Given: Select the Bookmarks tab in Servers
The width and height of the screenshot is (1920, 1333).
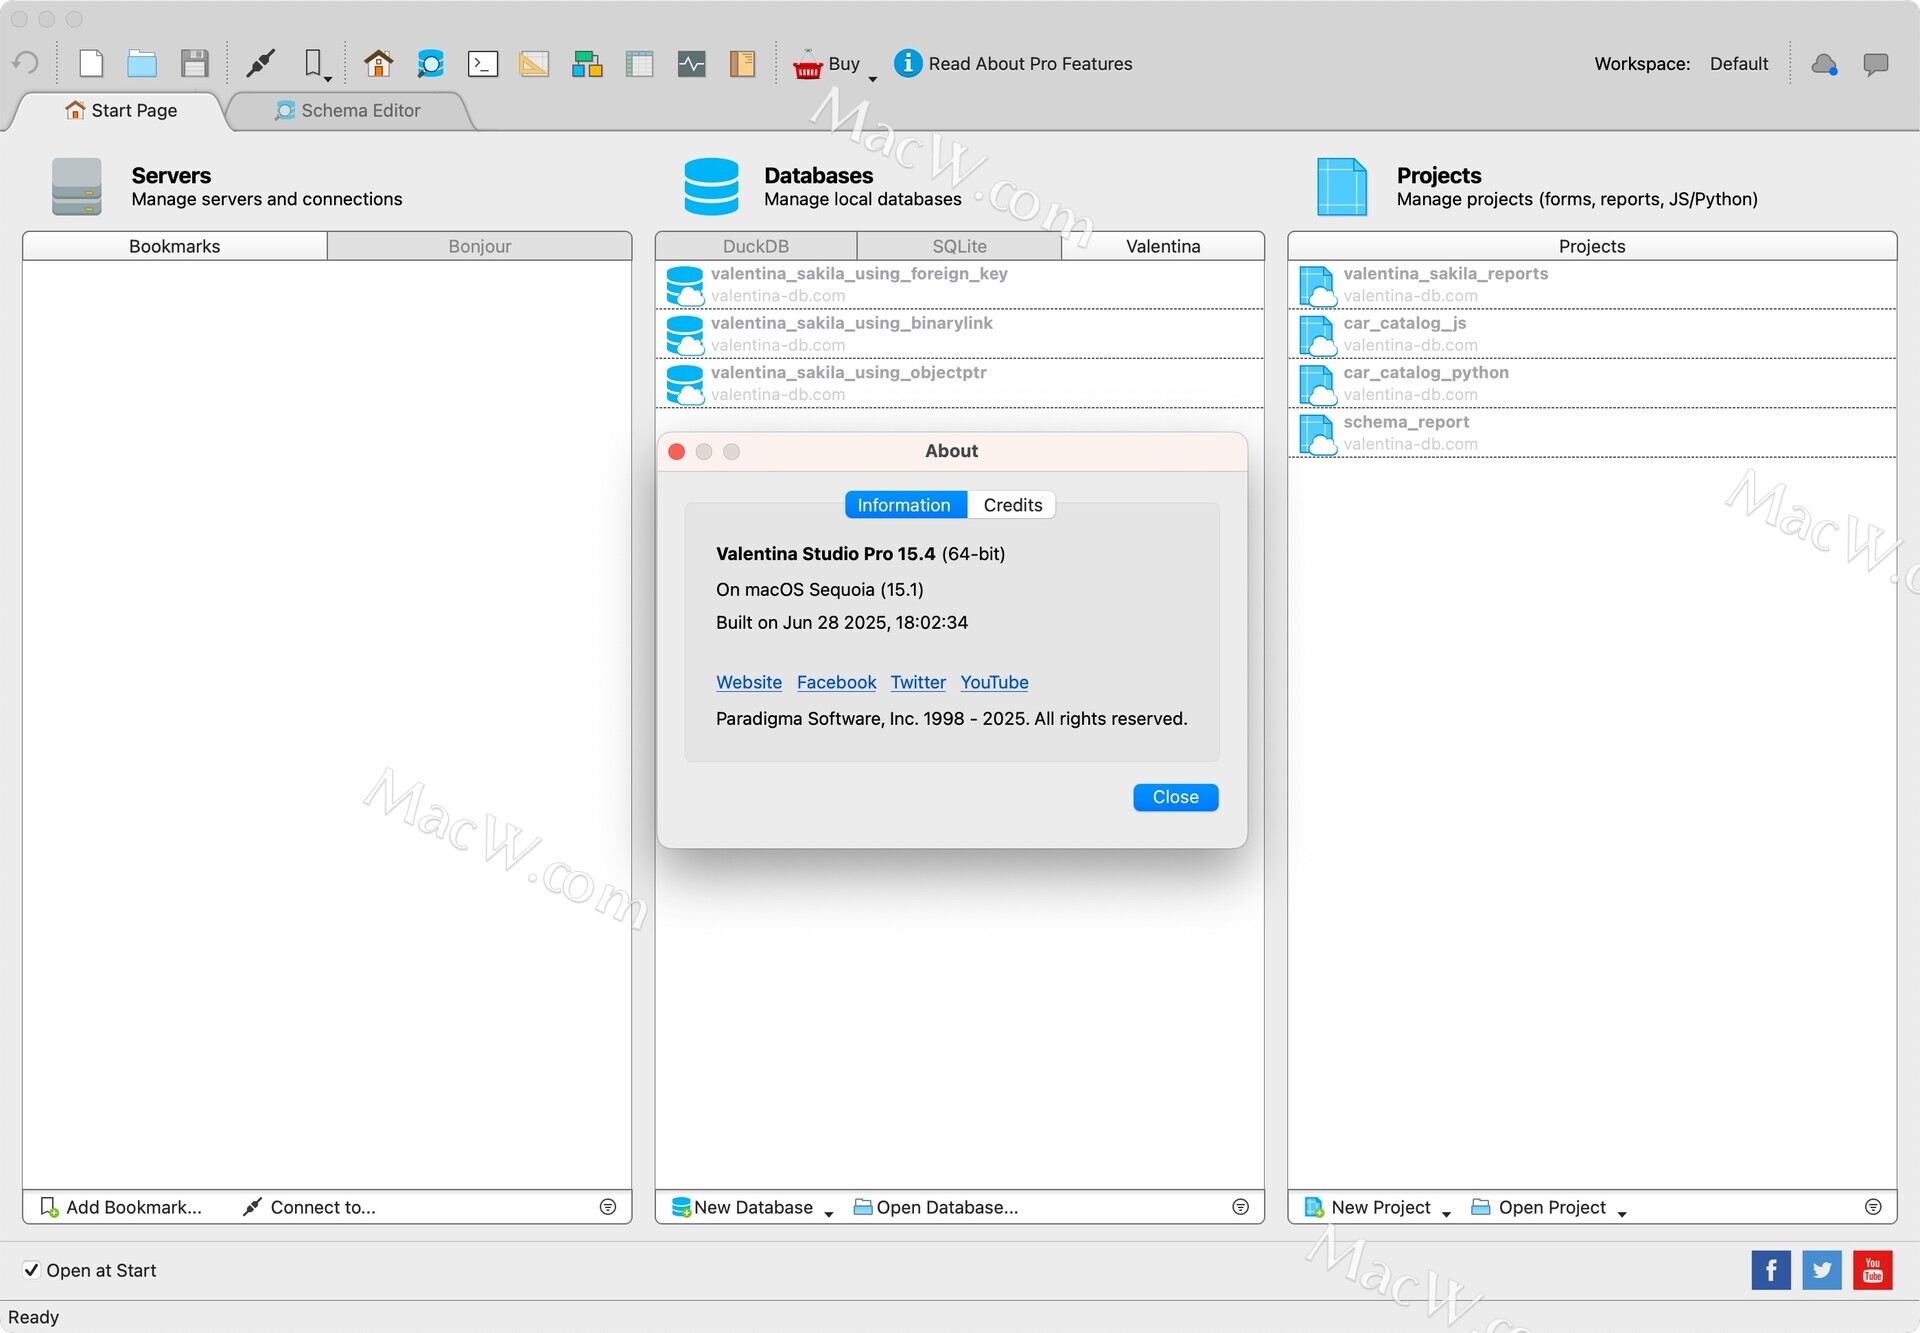Looking at the screenshot, I should pyautogui.click(x=174, y=246).
